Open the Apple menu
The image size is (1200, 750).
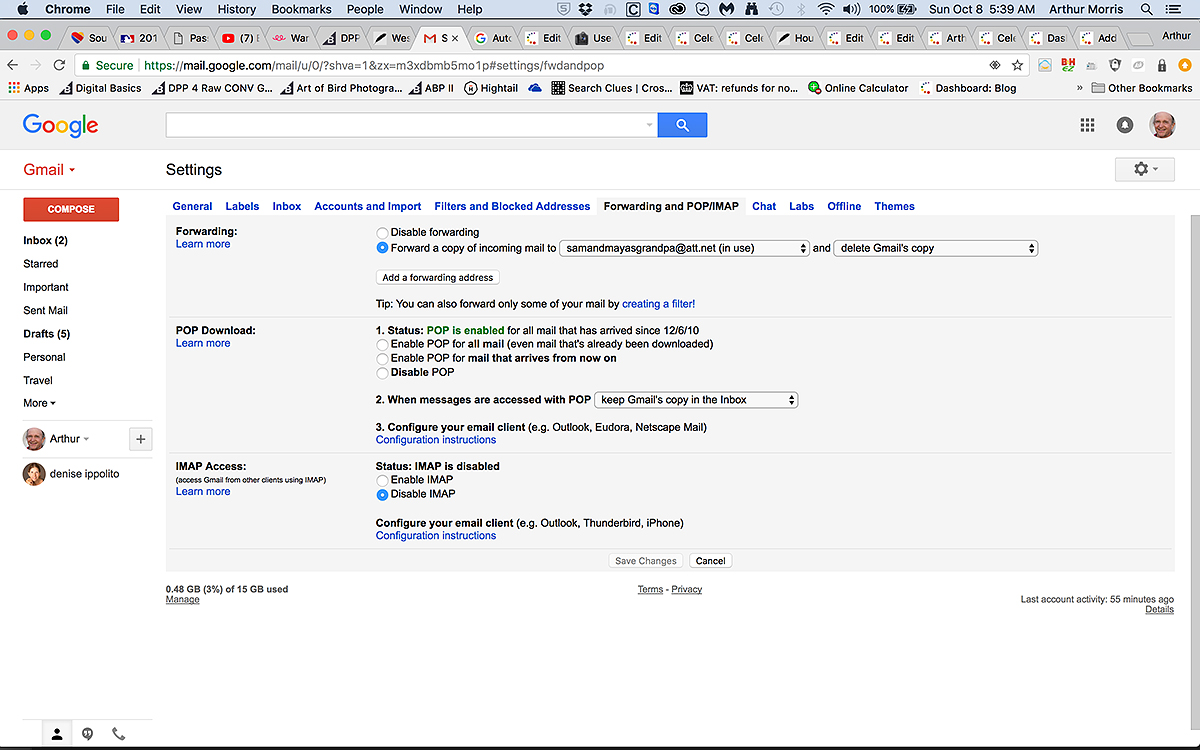(21, 9)
